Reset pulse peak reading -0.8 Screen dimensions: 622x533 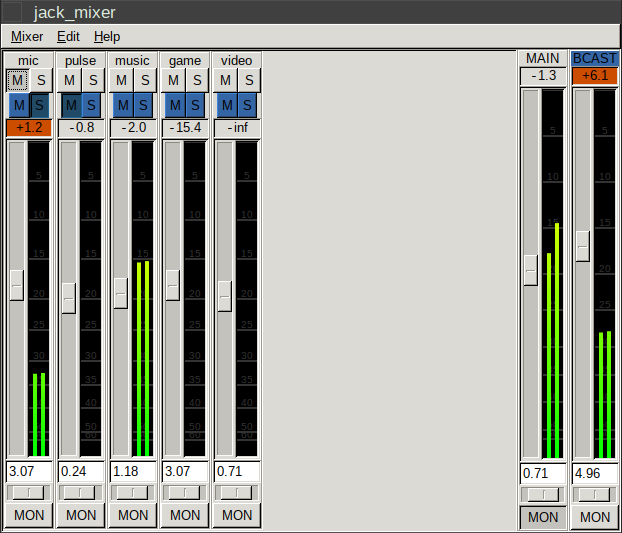coord(81,128)
